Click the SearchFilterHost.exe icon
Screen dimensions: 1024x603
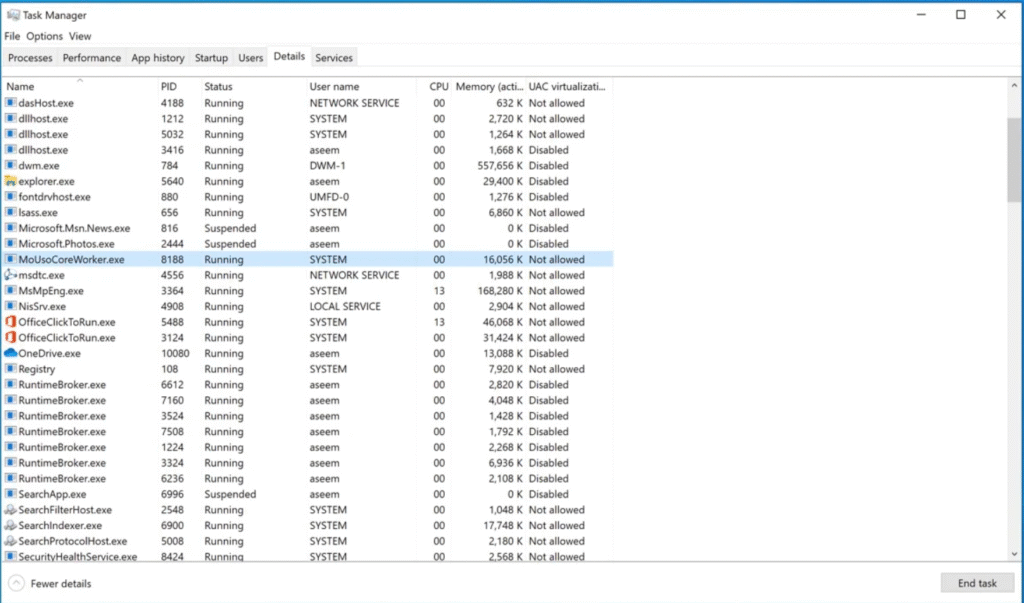point(11,510)
